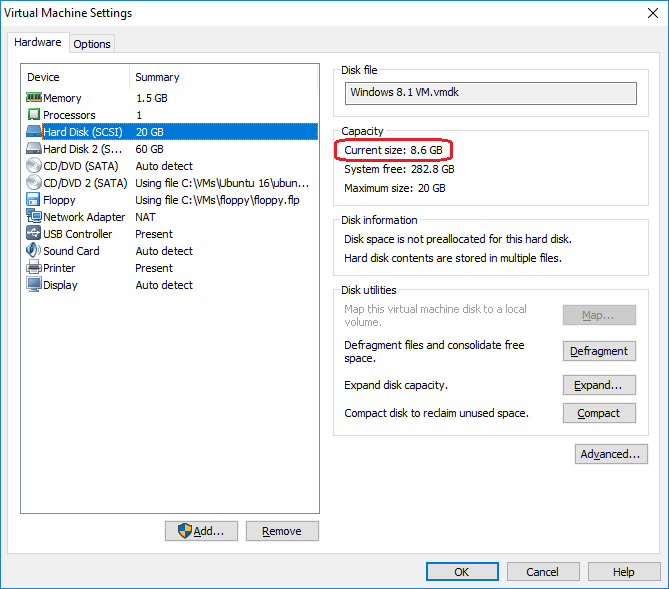Open the Expand... disk capacity dialog
This screenshot has height=589, width=669.
(599, 385)
